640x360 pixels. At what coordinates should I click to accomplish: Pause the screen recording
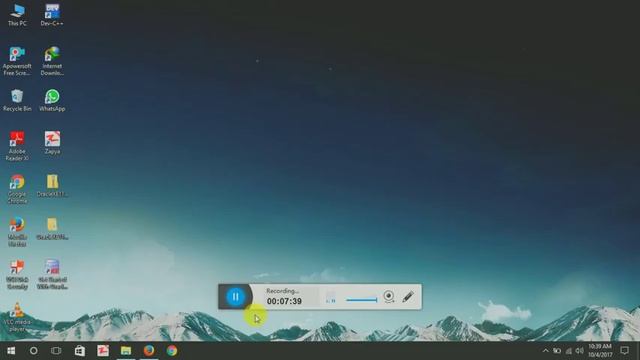click(236, 297)
